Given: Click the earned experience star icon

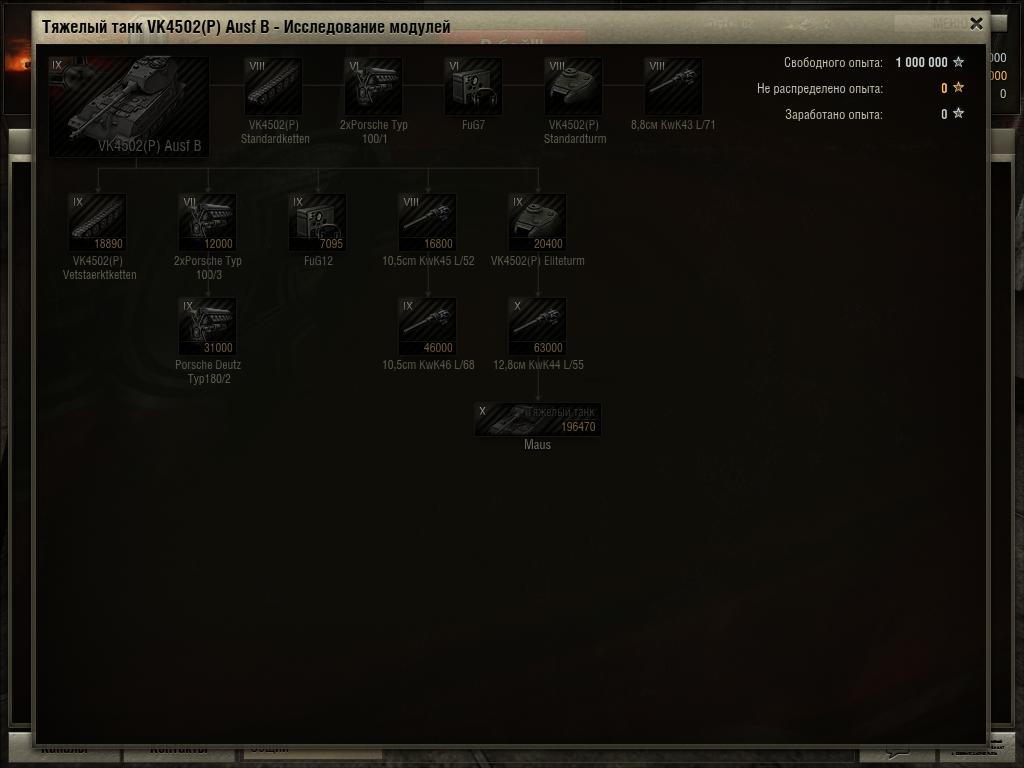Looking at the screenshot, I should click(x=958, y=113).
